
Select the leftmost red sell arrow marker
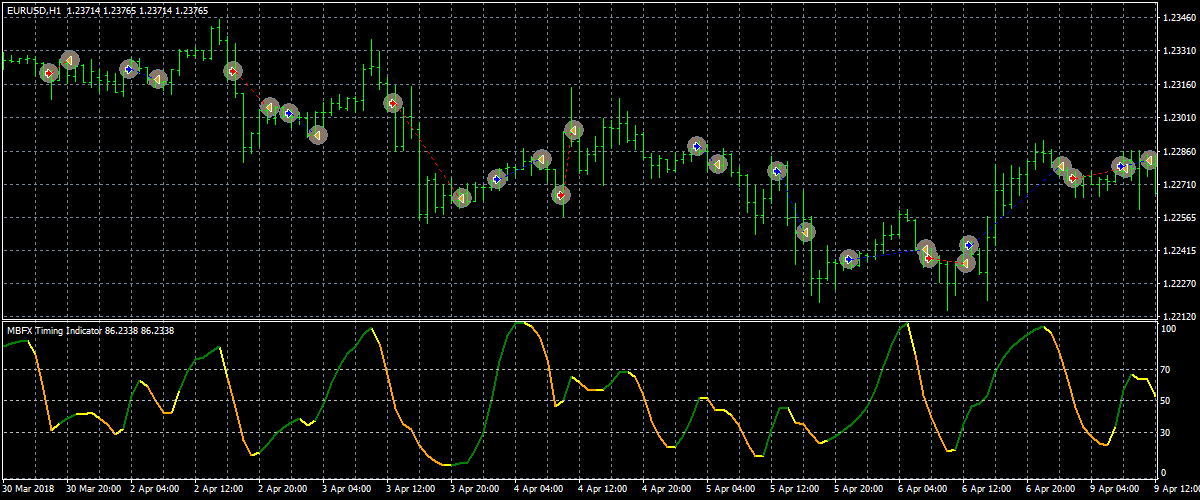(49, 73)
